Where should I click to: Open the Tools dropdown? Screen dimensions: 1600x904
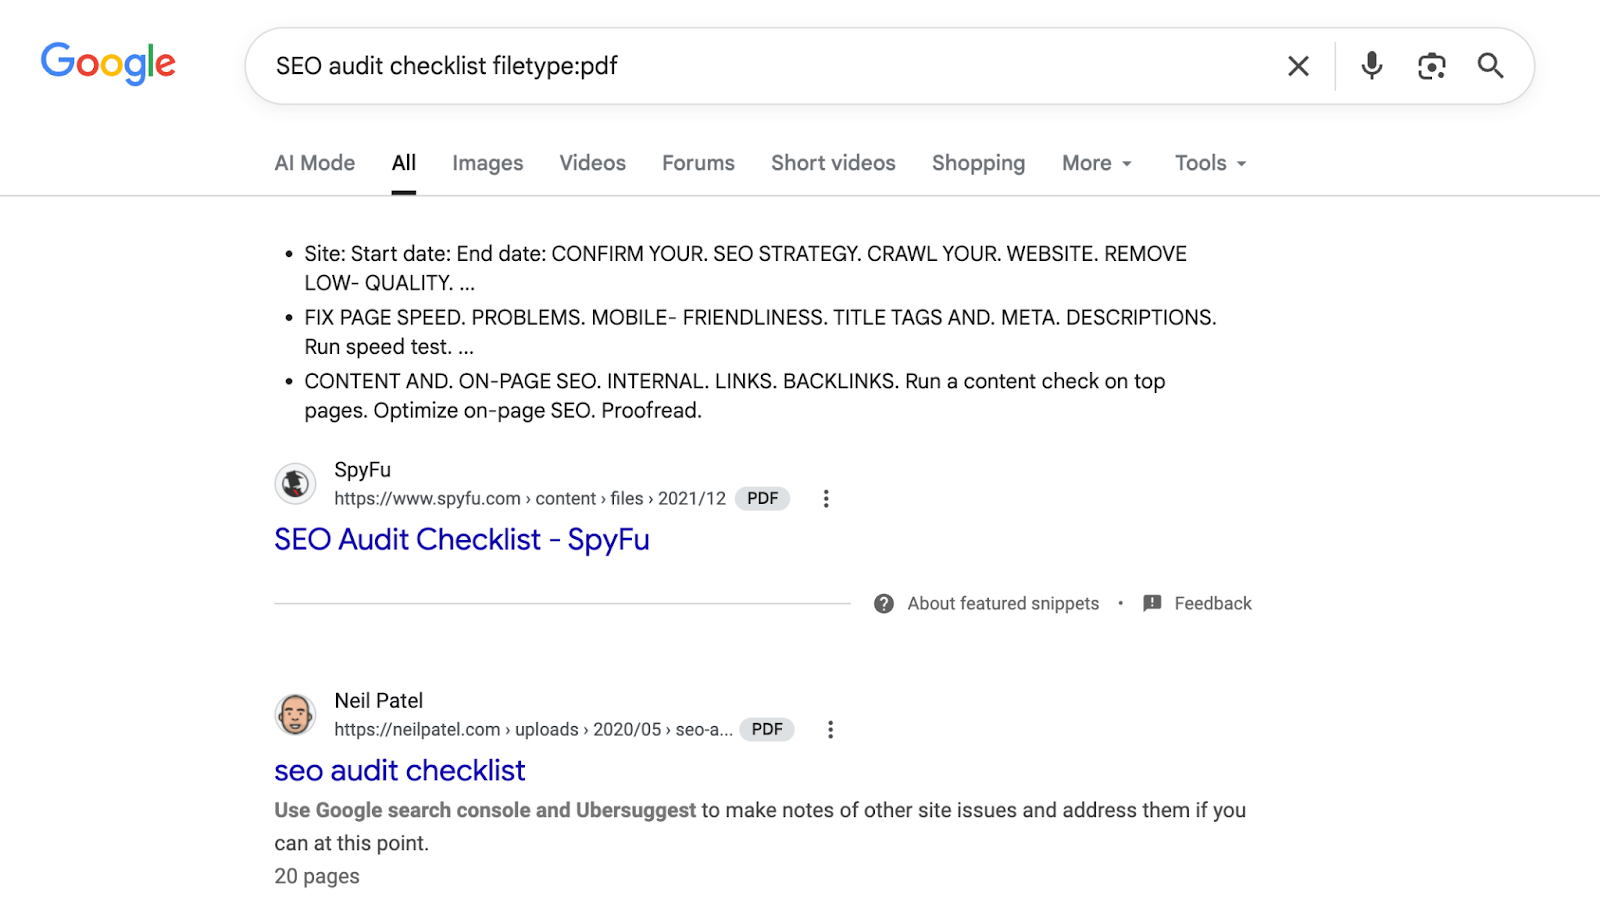pos(1210,163)
